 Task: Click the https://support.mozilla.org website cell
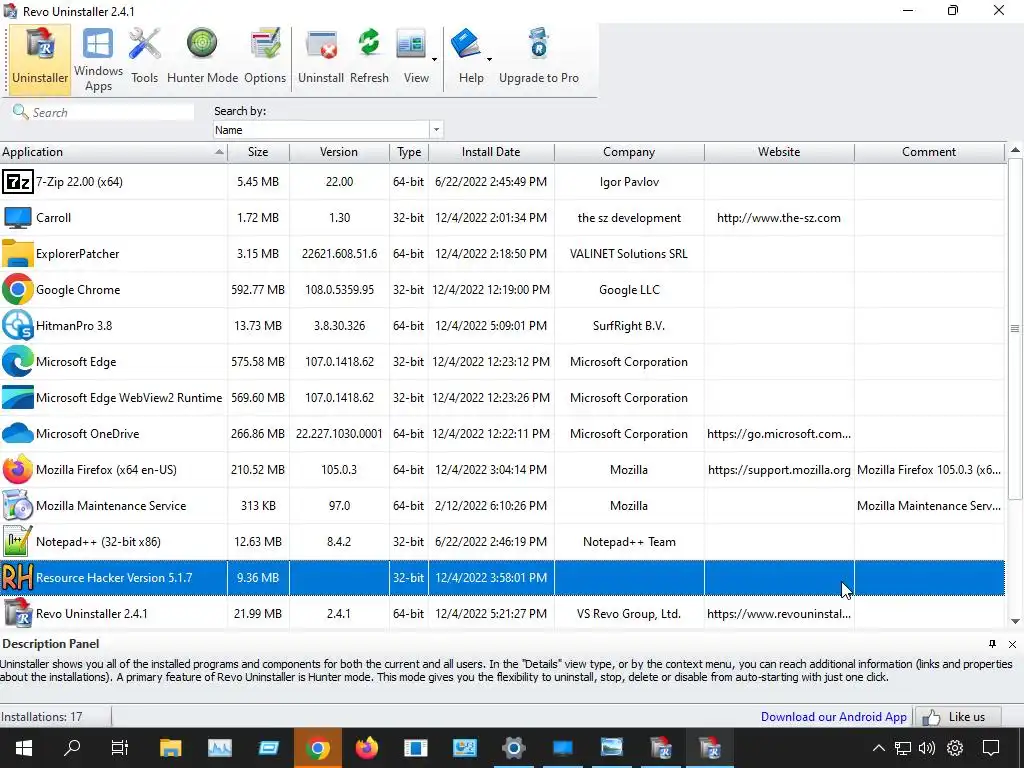[x=779, y=470]
